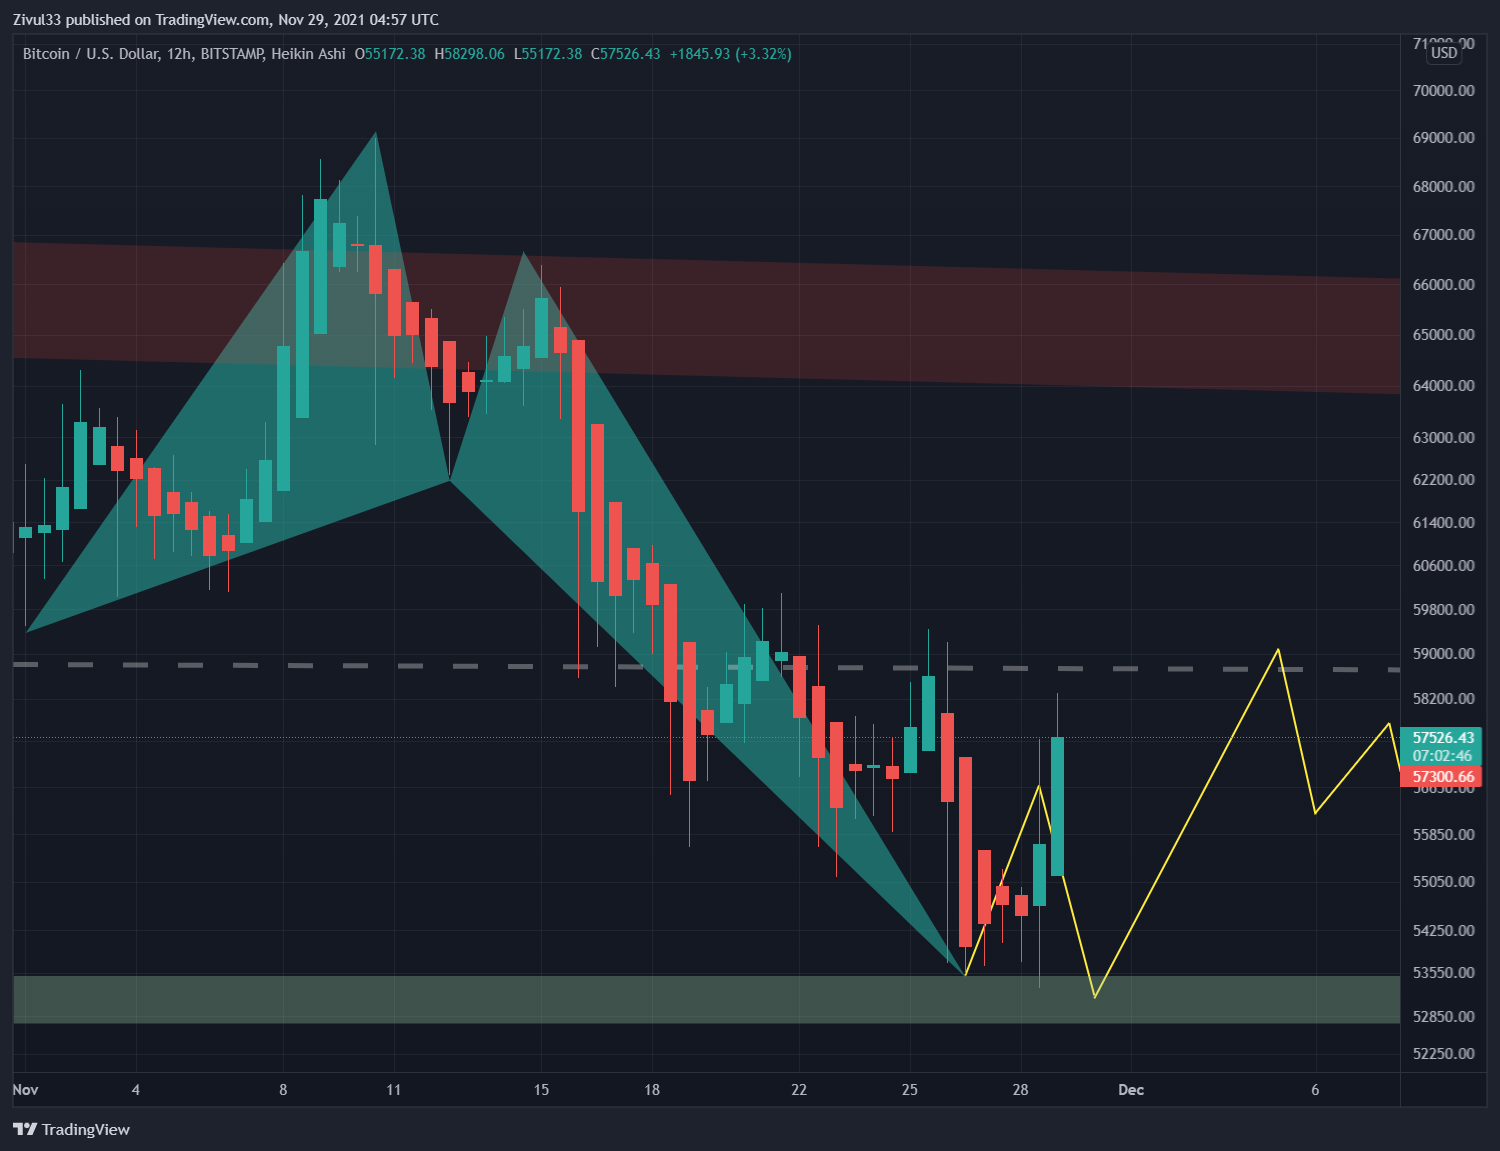Screen dimensions: 1500x1151
Task: Click the 18 date label on time axis
Action: 652,1090
